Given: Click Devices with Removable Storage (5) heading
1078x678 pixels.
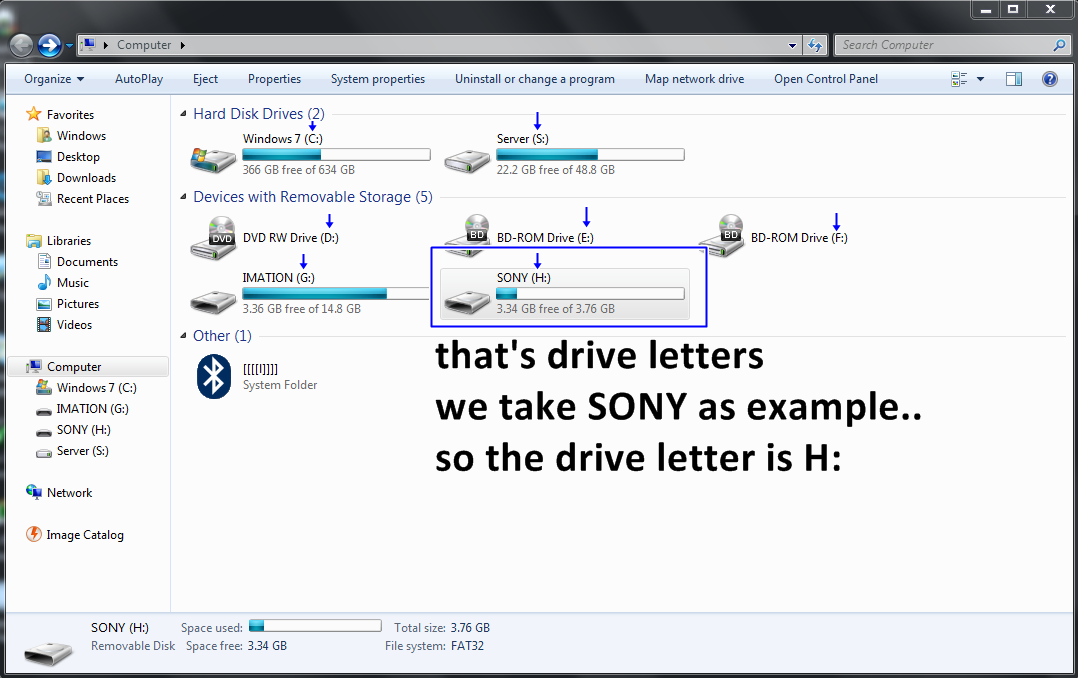Looking at the screenshot, I should [x=313, y=197].
